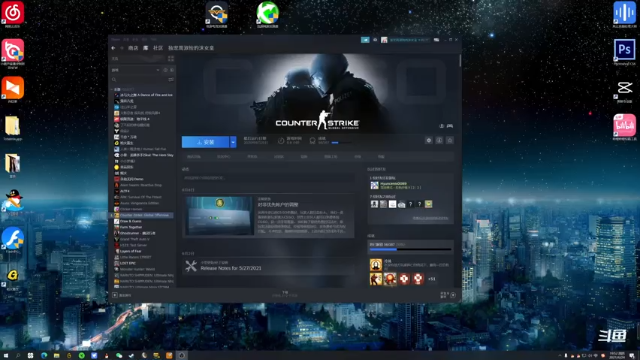
Task: Toggle the library grid view icon
Action: (171, 59)
